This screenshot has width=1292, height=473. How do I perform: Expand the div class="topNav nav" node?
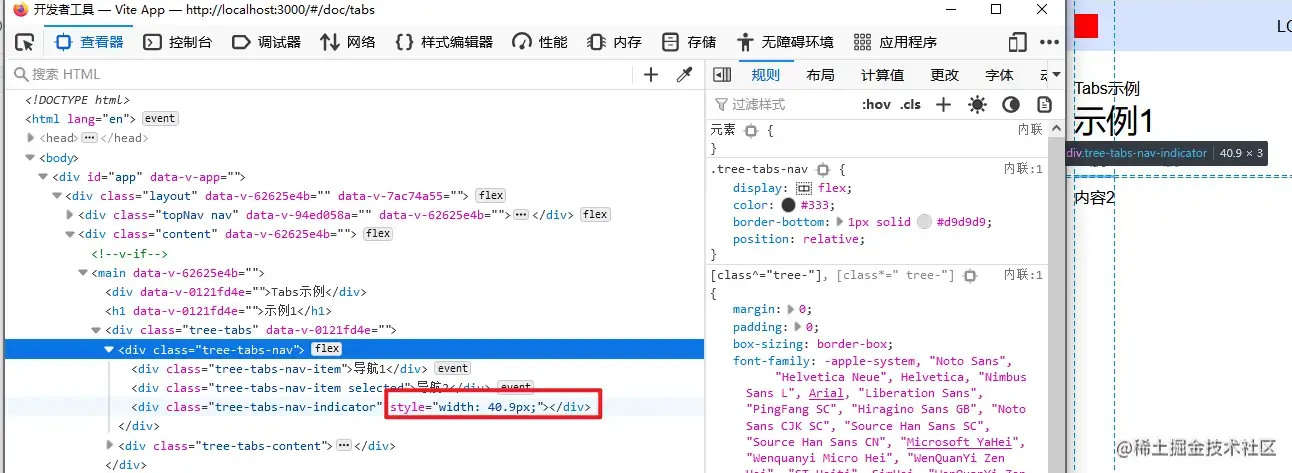70,214
